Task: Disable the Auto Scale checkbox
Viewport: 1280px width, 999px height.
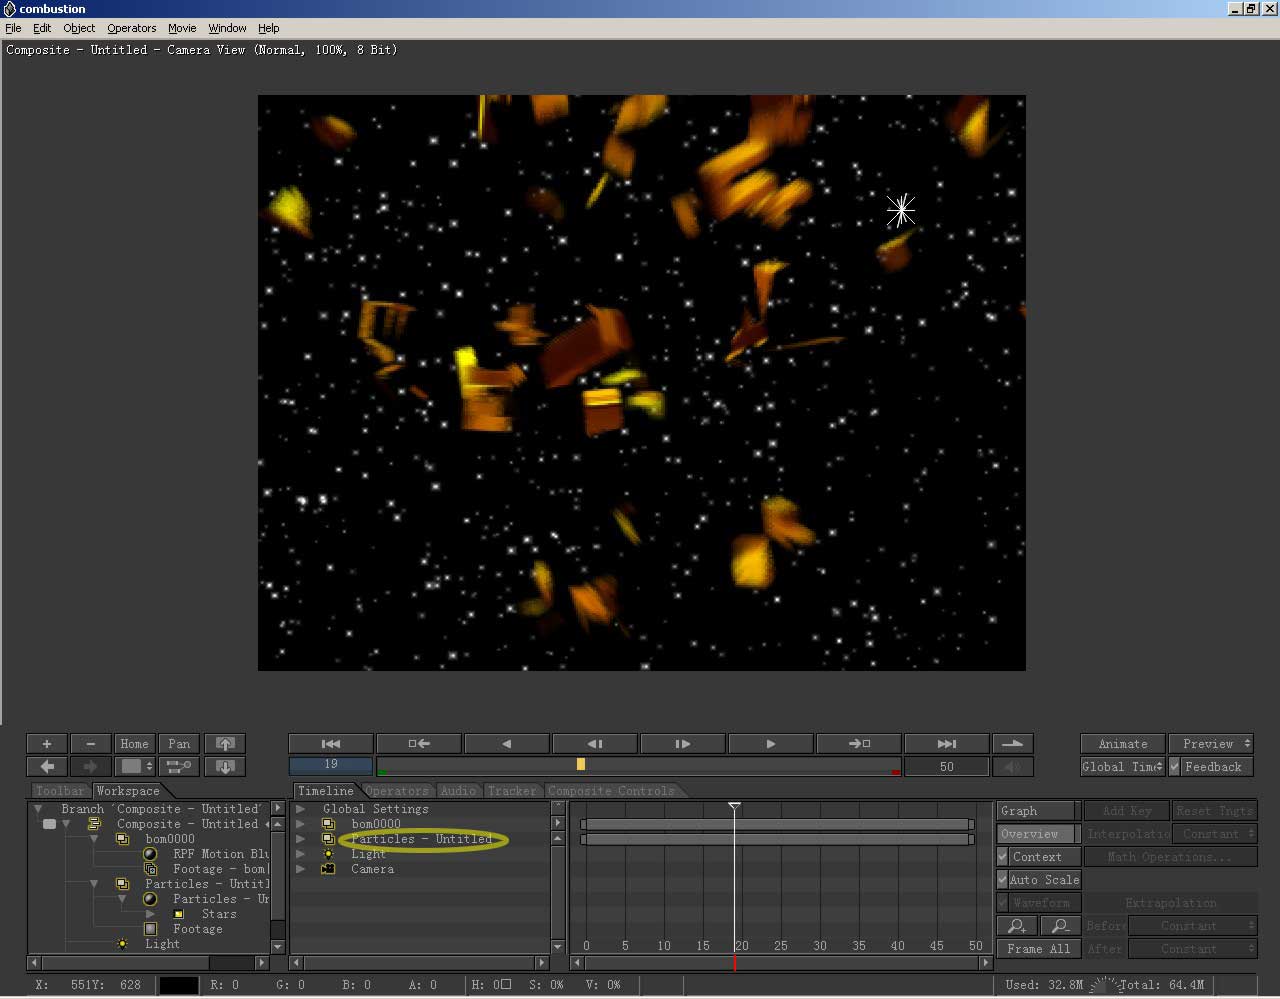Action: (1003, 880)
